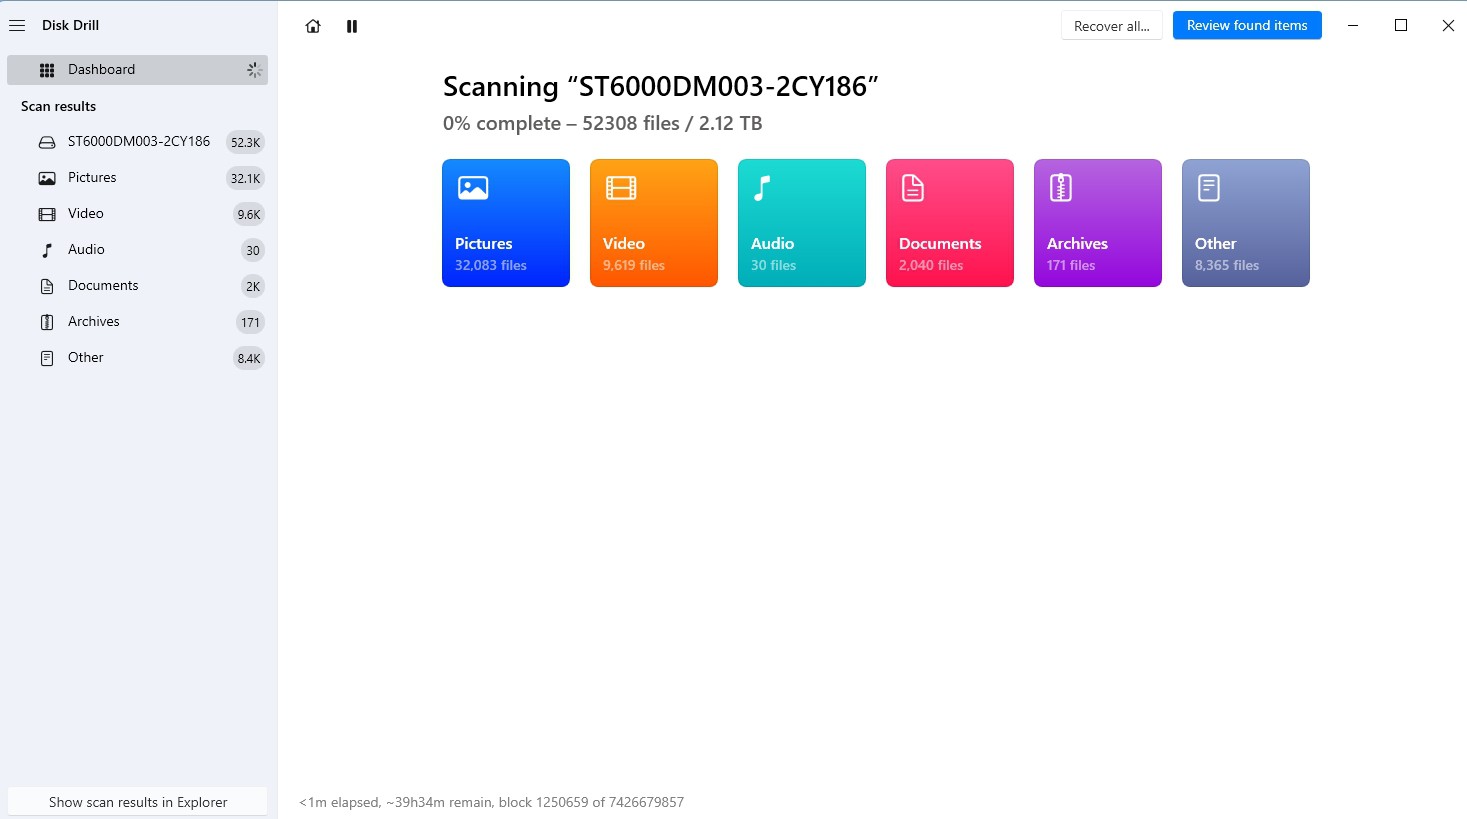Click the page icon on Documents card
This screenshot has height=819, width=1467.
click(913, 188)
